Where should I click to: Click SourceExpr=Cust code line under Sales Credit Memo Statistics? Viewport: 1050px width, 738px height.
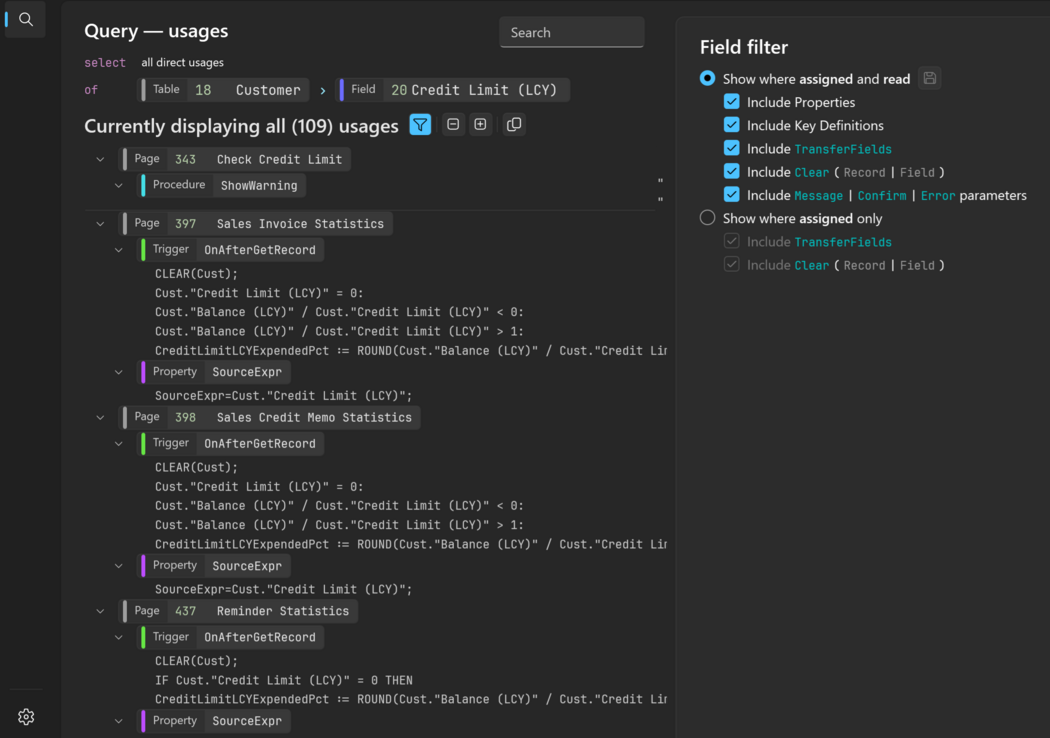pos(284,589)
